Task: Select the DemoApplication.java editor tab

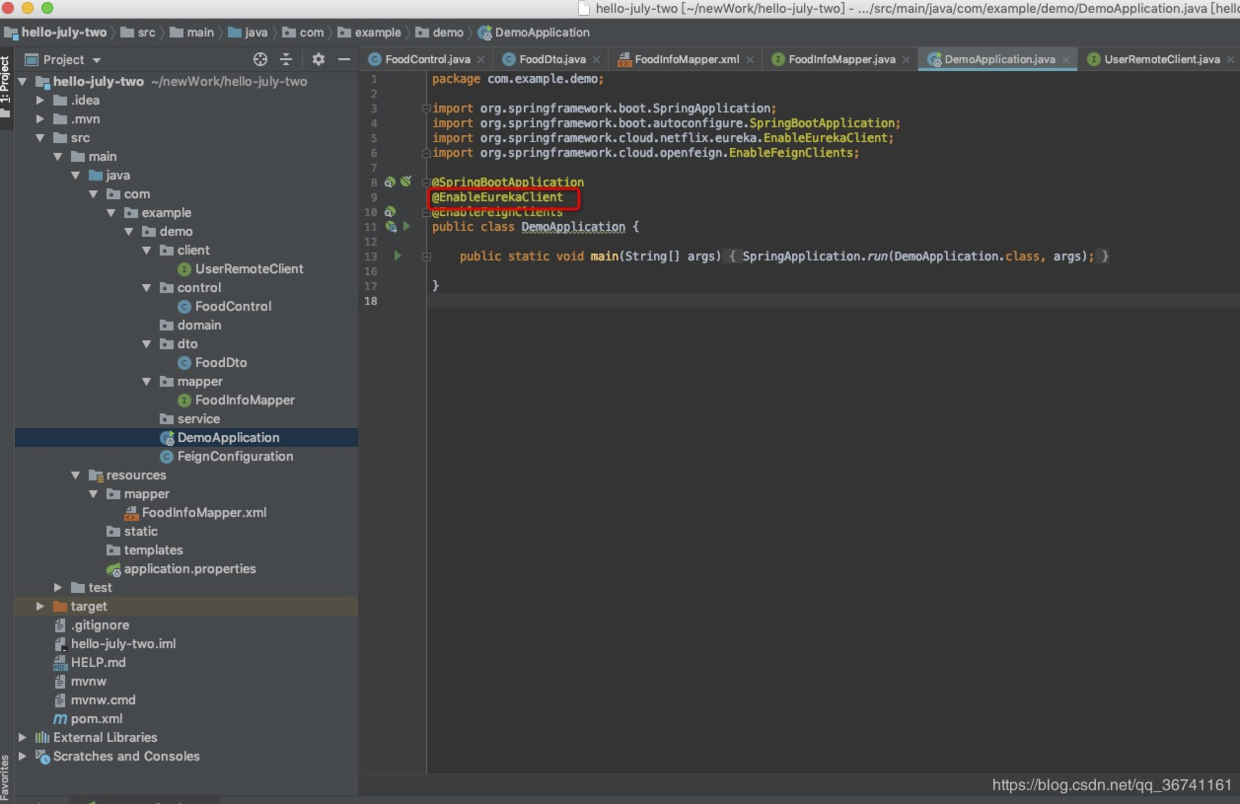Action: [999, 59]
